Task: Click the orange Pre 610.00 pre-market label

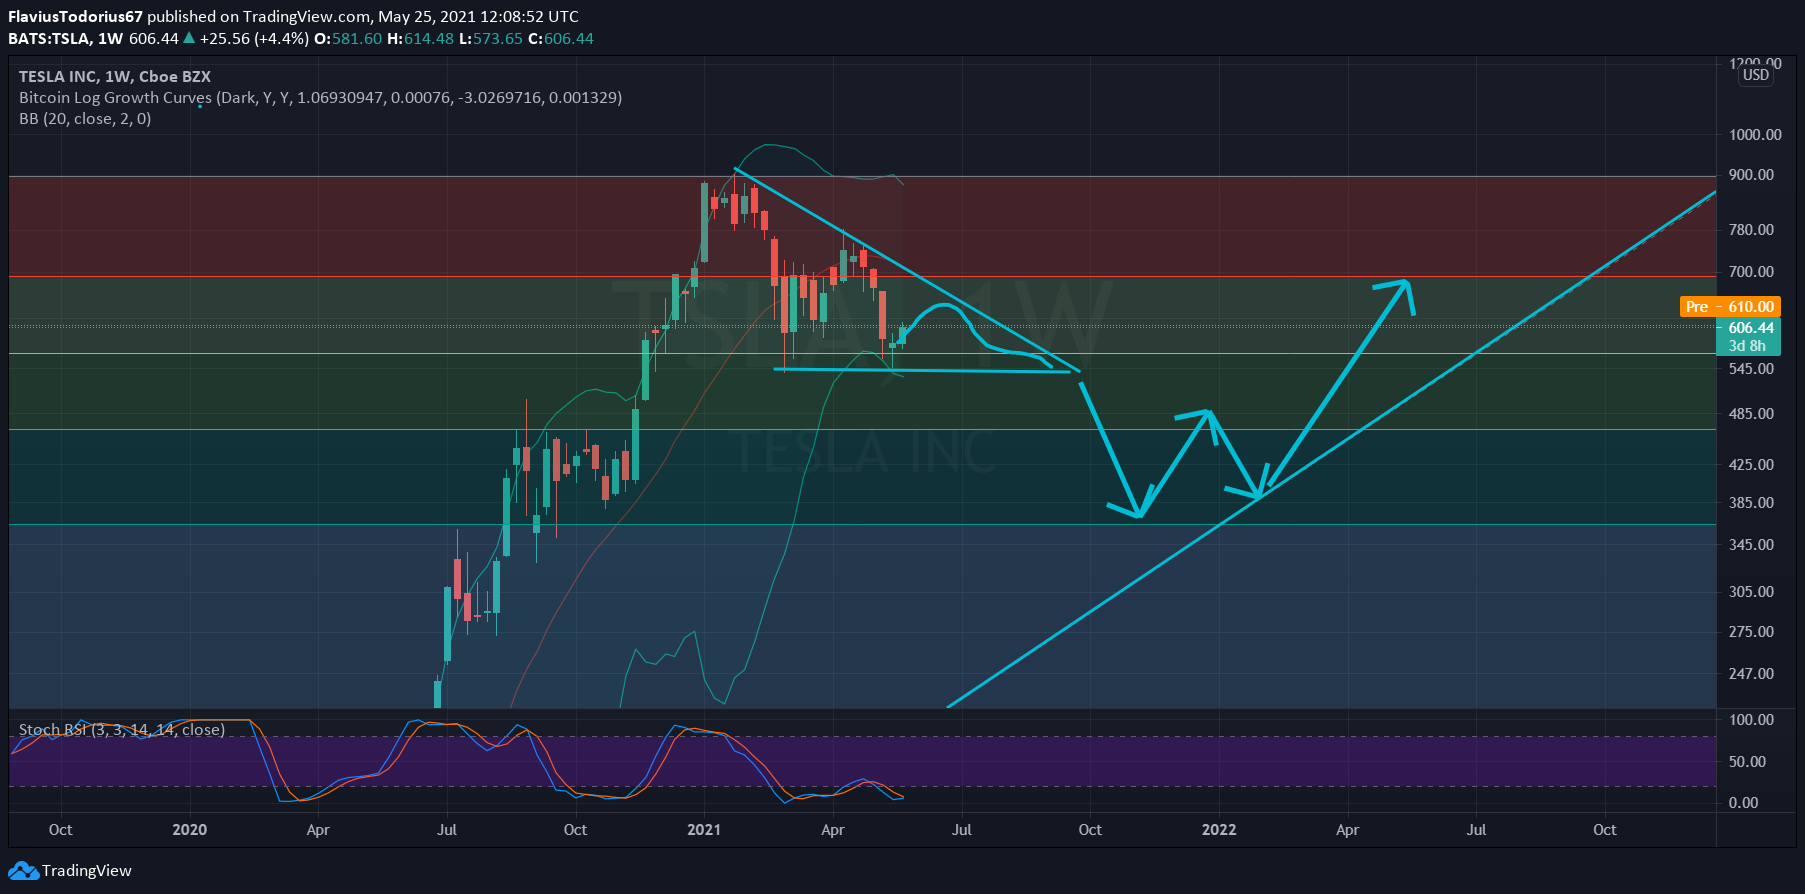Action: pos(1729,307)
